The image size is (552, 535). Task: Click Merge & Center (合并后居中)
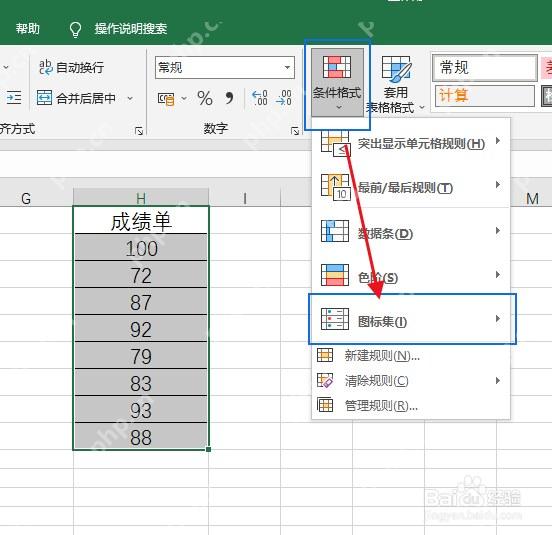pos(76,98)
